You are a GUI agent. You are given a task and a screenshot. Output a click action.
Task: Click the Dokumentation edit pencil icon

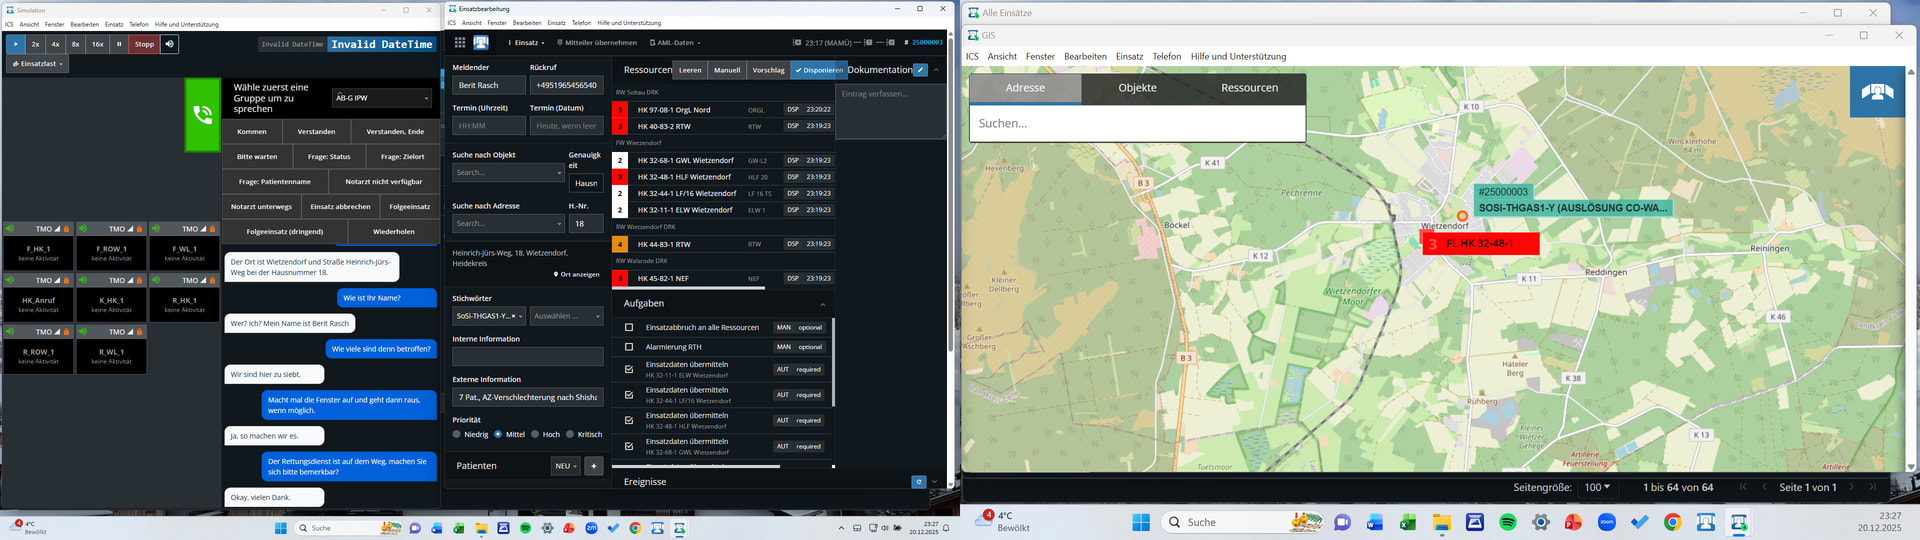pos(920,70)
